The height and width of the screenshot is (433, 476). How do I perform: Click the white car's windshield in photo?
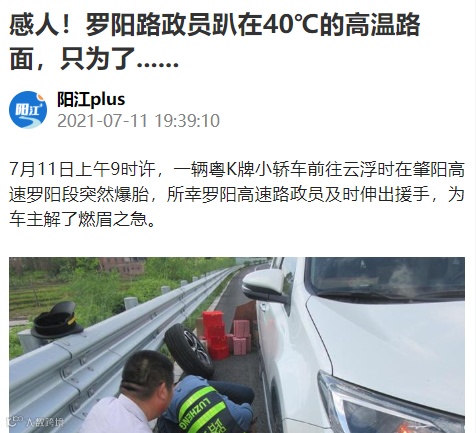click(387, 278)
